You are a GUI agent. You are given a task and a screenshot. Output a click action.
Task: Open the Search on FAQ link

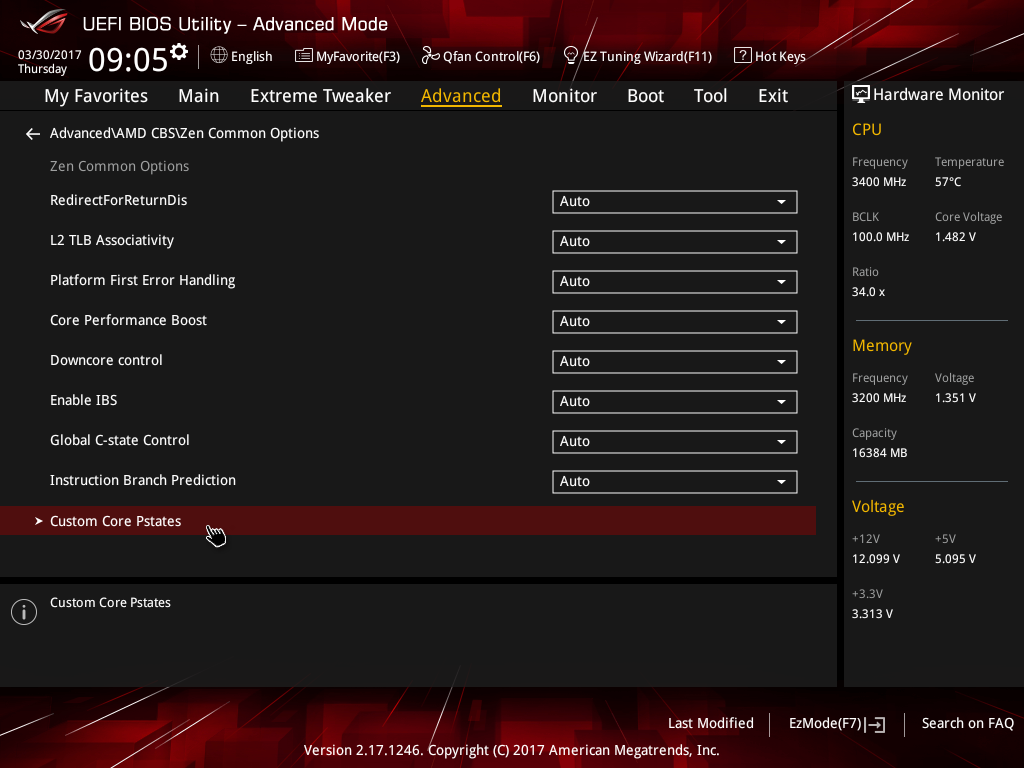[x=967, y=724]
